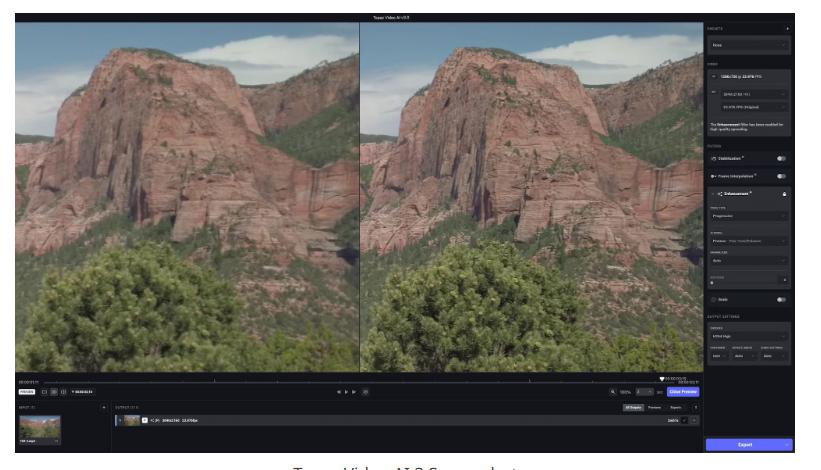Viewport: 821px width, 470px height.
Task: Click the Stabilization filter icon
Action: pyautogui.click(x=713, y=158)
